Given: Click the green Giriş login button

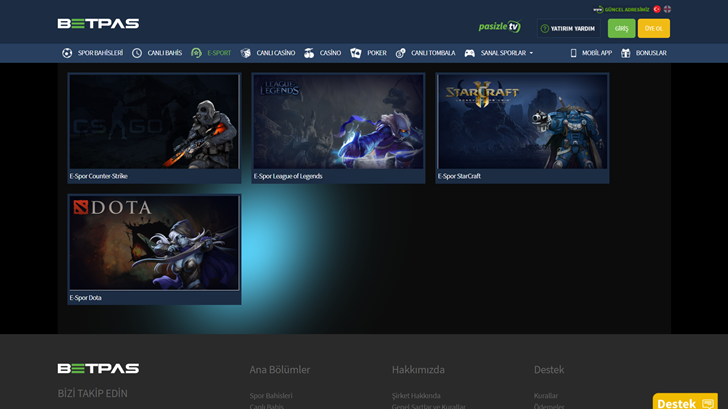Looking at the screenshot, I should (622, 28).
